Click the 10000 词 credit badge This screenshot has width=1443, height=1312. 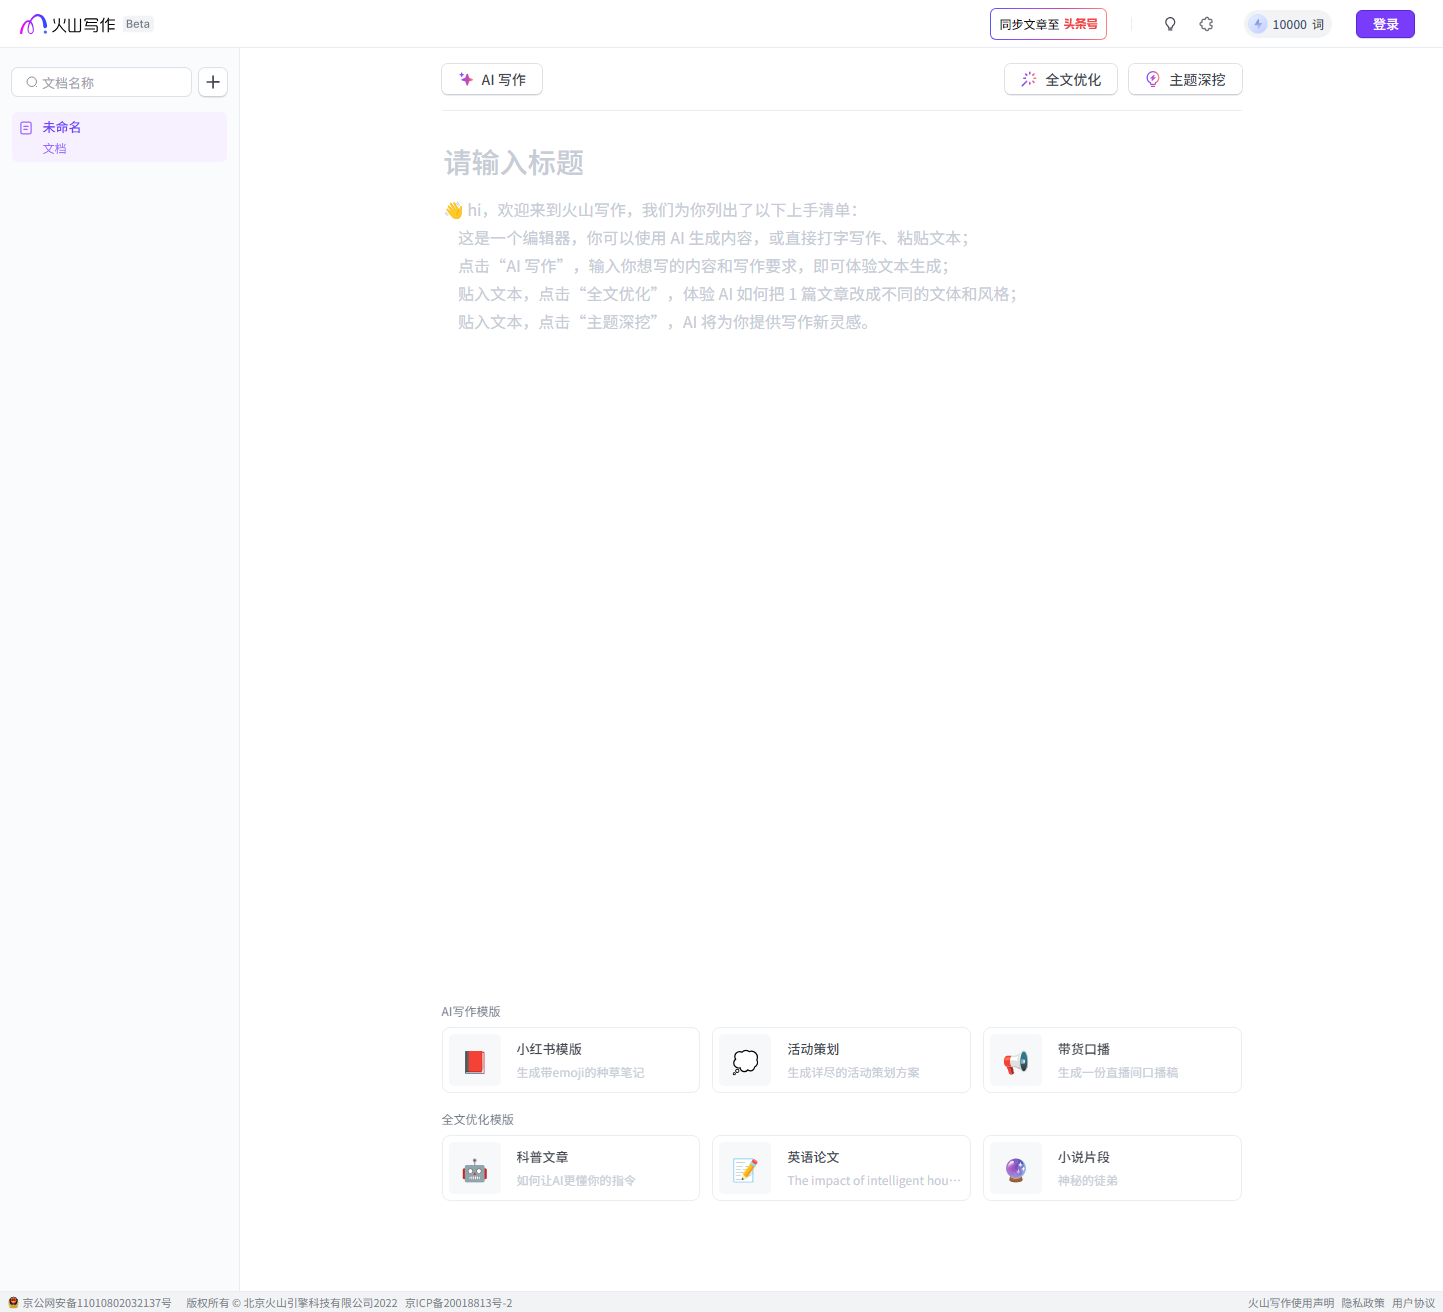1288,24
